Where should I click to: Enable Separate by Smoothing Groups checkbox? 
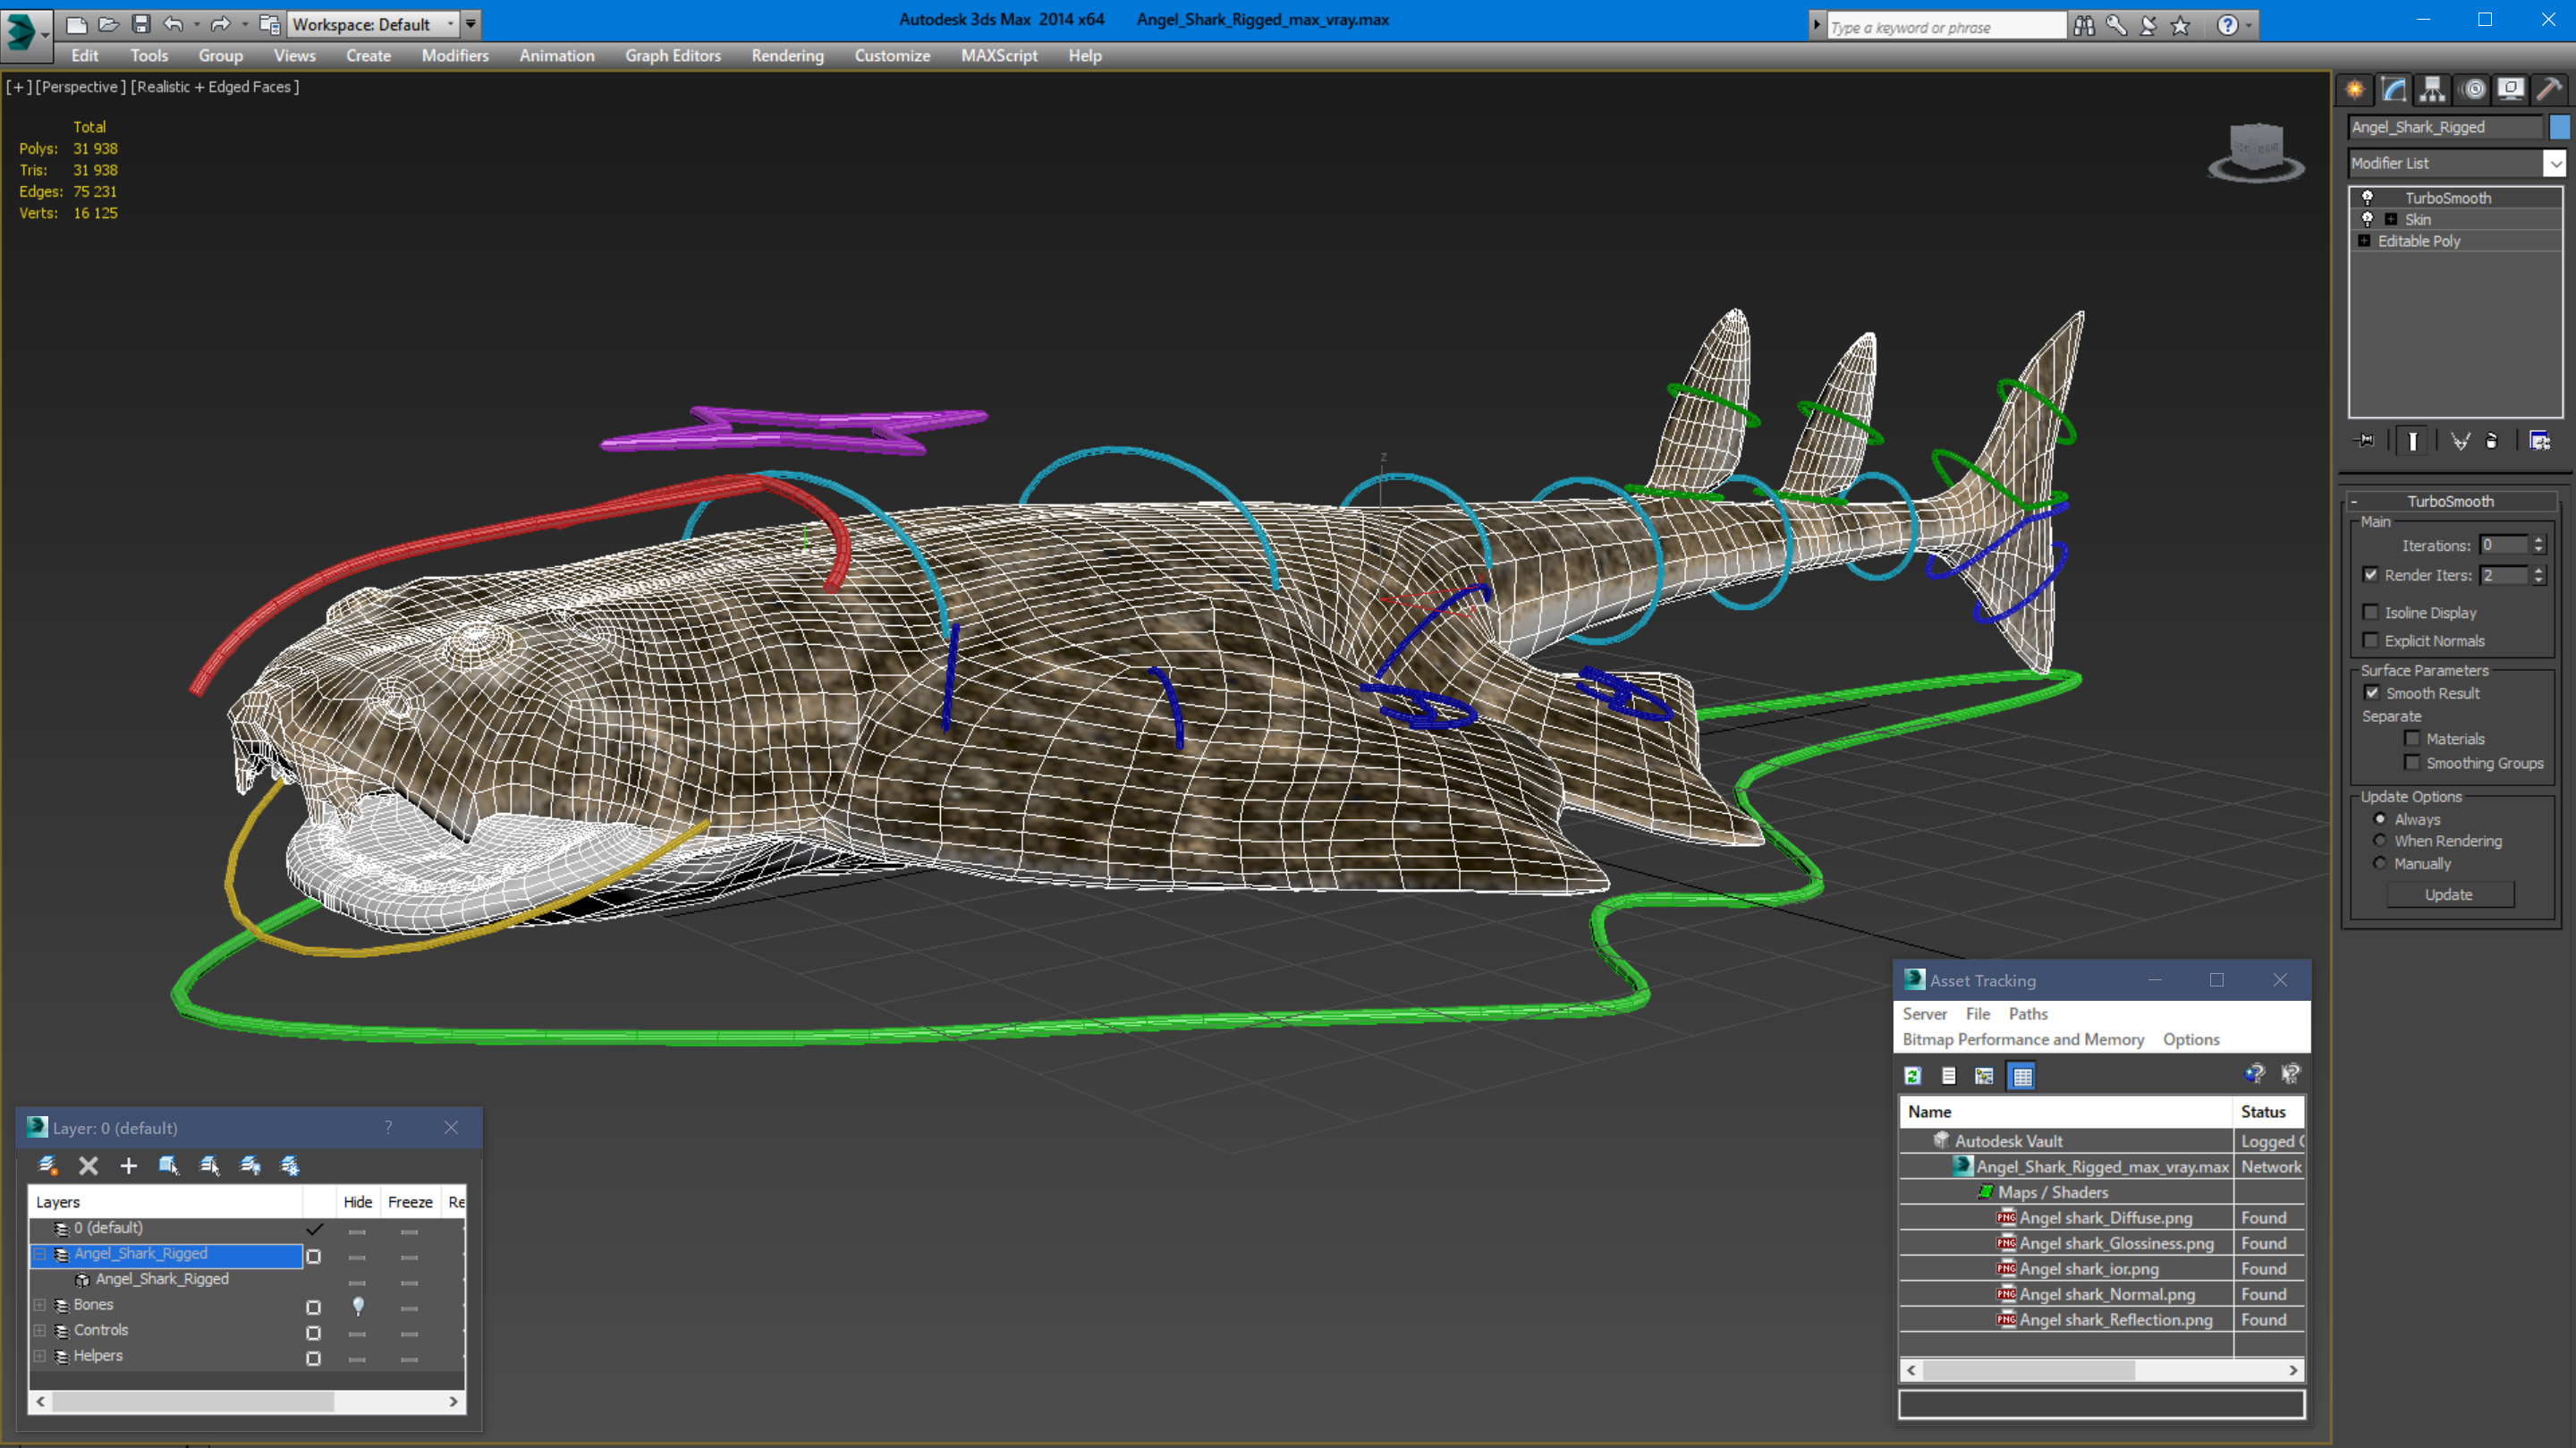(x=2412, y=763)
